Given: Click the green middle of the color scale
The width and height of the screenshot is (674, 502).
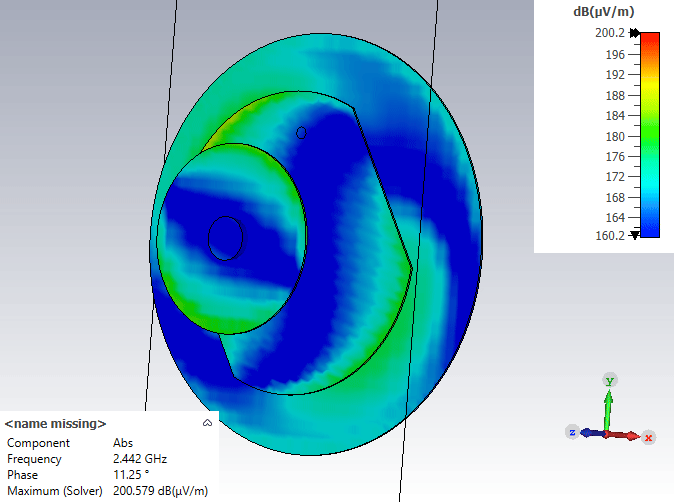Looking at the screenshot, I should pos(649,136).
